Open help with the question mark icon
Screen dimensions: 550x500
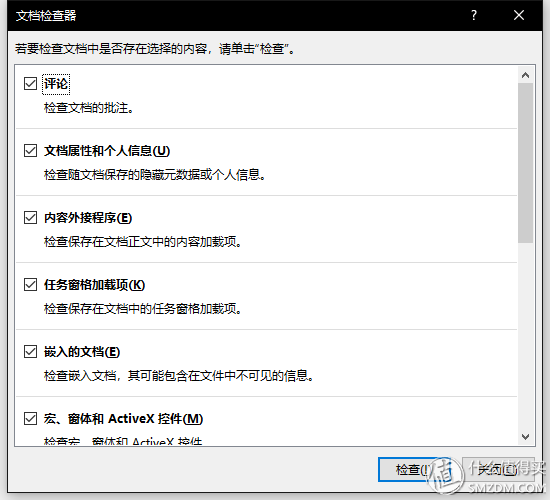(474, 15)
